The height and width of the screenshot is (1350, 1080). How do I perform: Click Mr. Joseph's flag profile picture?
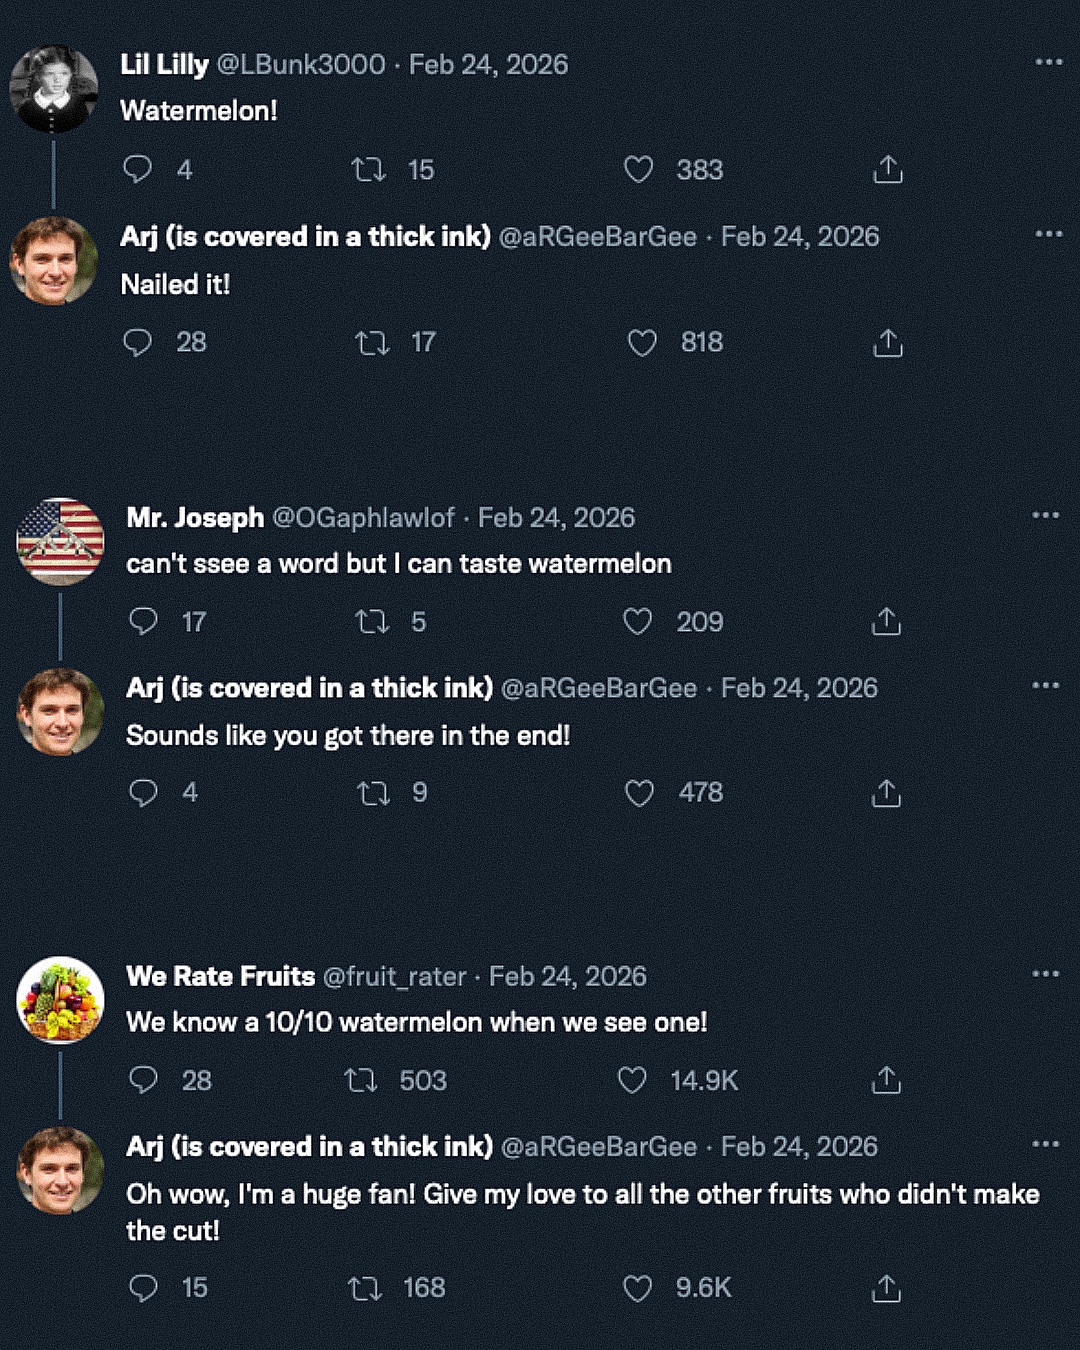click(x=60, y=541)
